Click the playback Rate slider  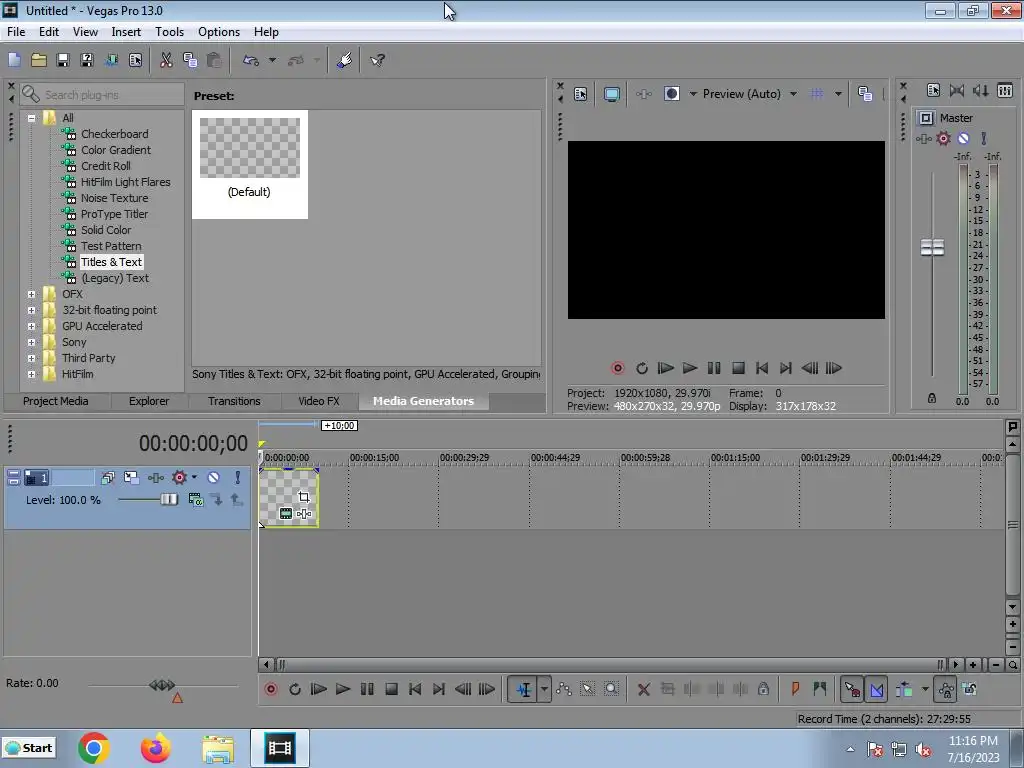pyautogui.click(x=162, y=685)
